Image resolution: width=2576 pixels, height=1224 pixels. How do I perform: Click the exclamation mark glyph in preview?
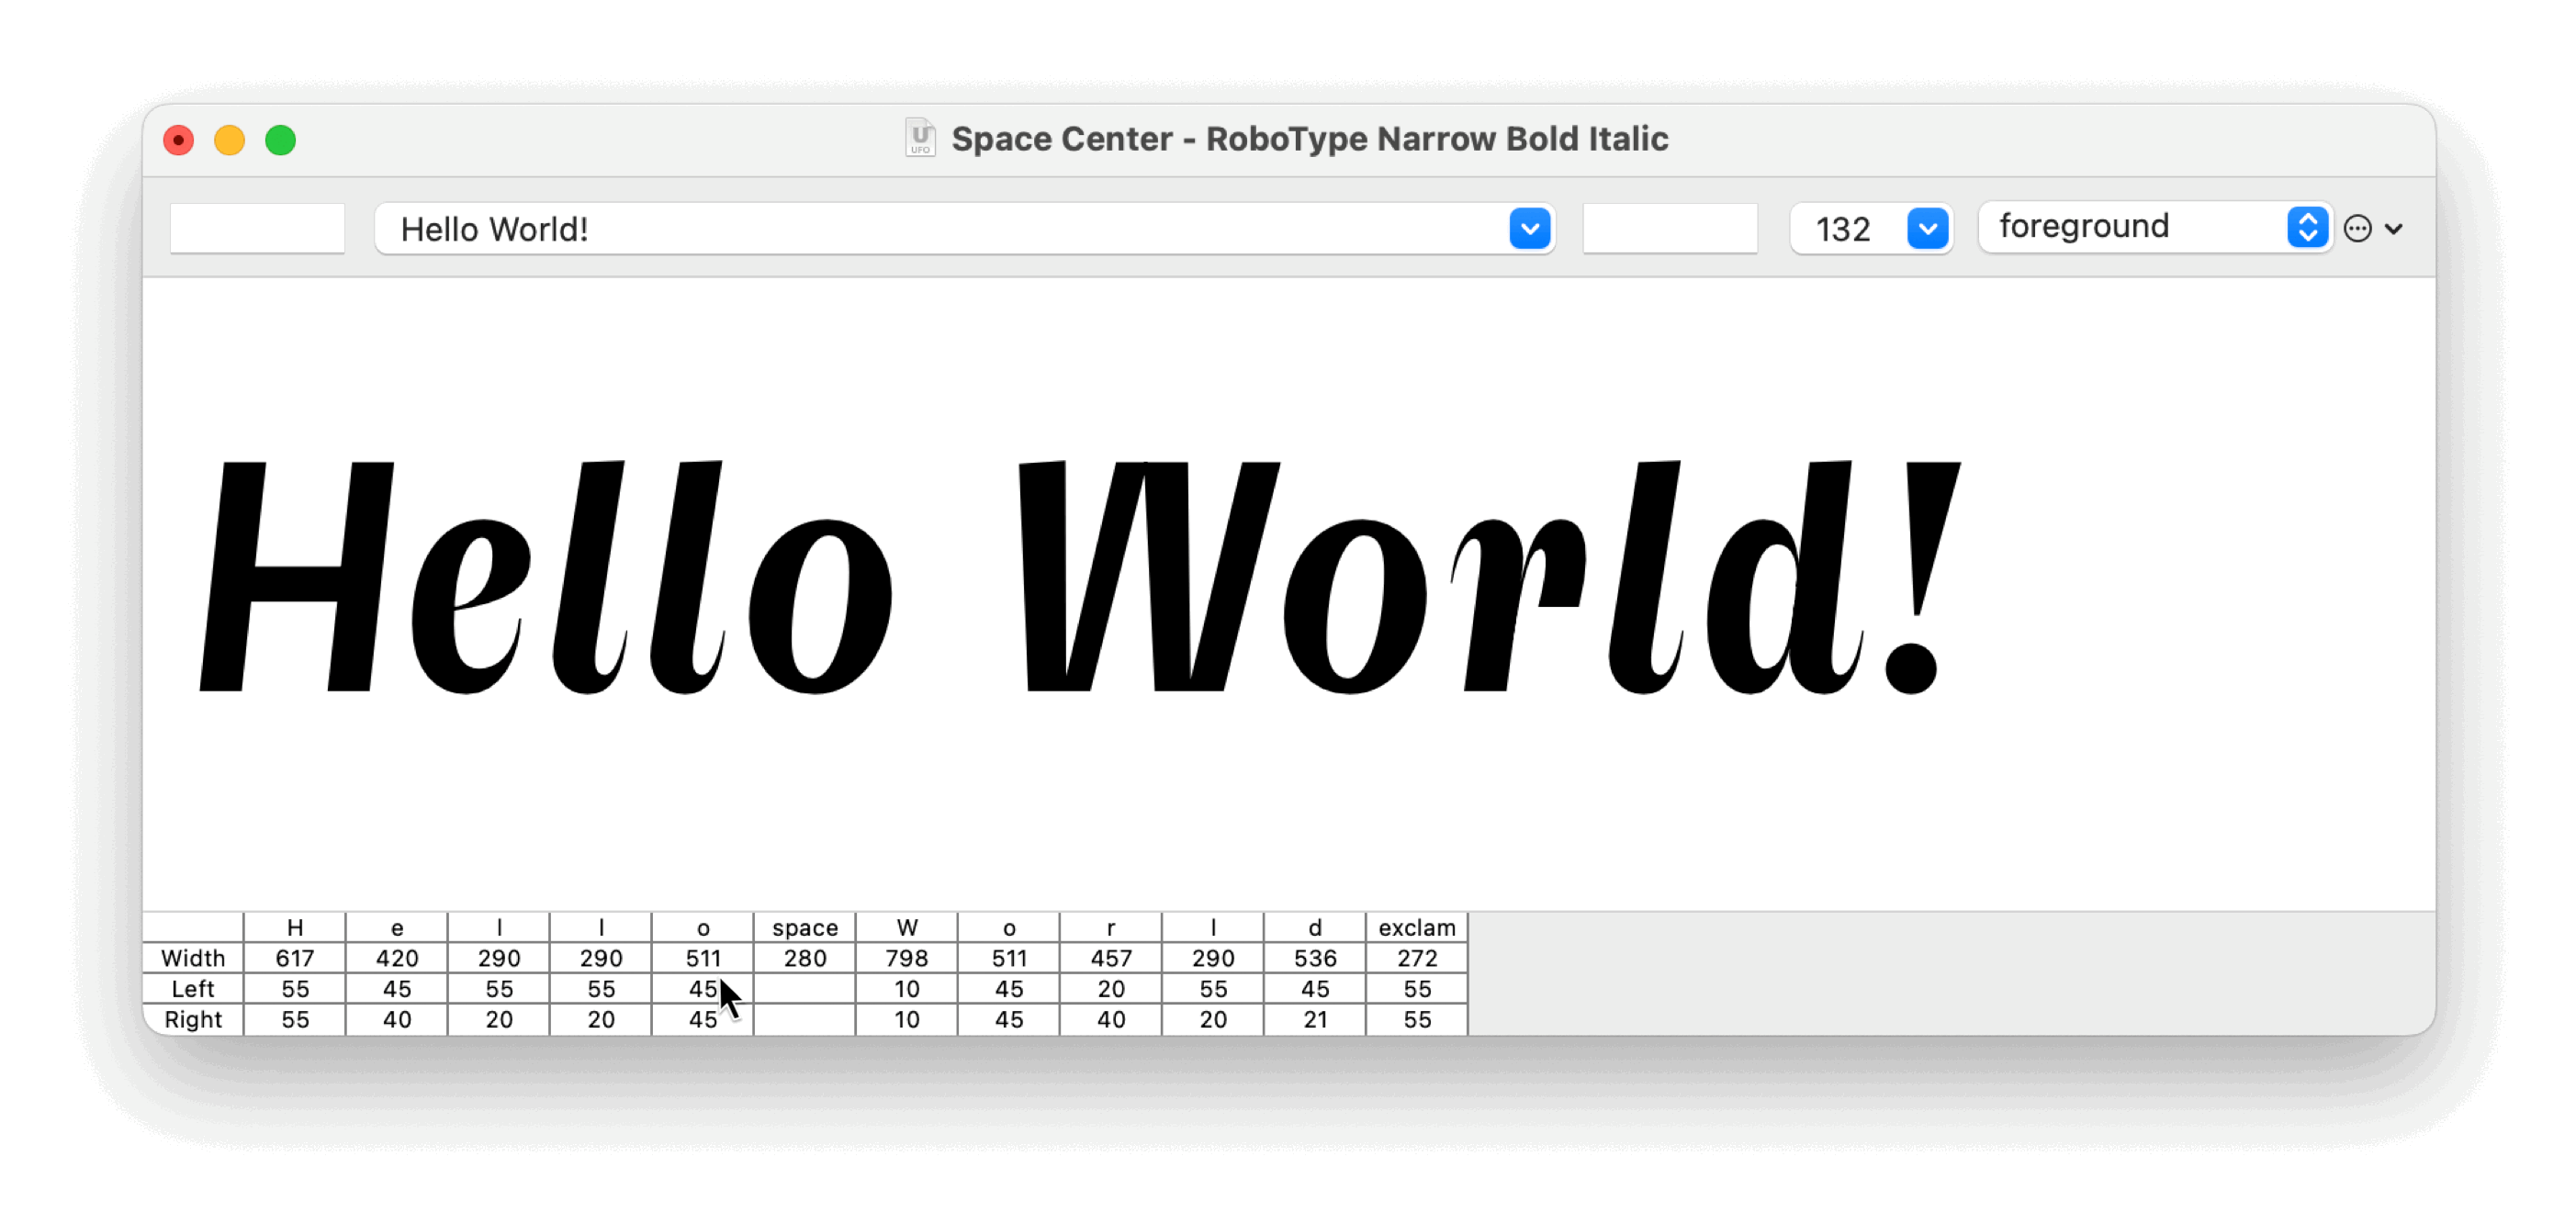pyautogui.click(x=1922, y=577)
